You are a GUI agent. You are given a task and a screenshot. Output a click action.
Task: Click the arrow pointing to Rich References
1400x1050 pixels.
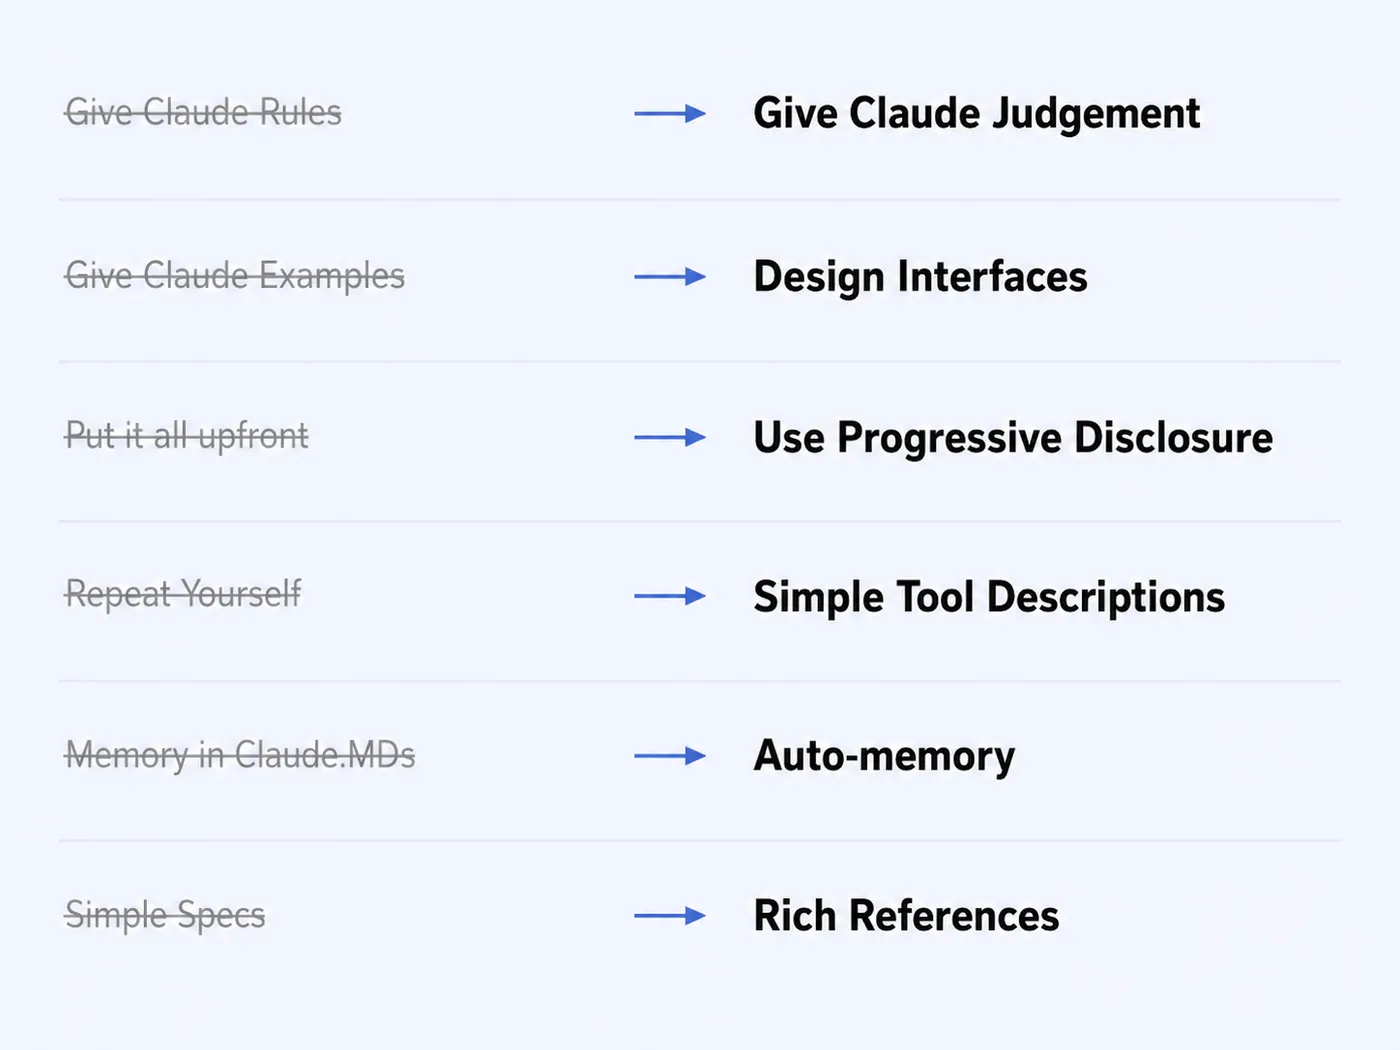pyautogui.click(x=670, y=916)
